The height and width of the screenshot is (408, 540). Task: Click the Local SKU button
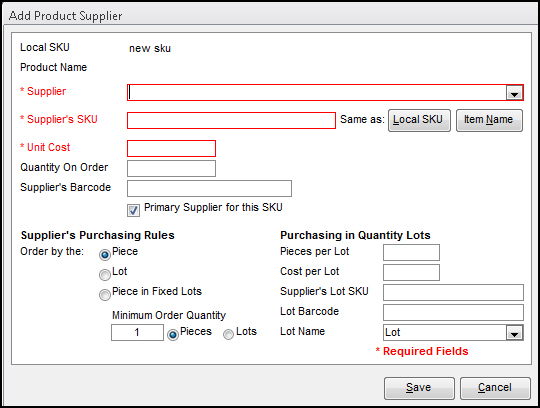(x=419, y=120)
